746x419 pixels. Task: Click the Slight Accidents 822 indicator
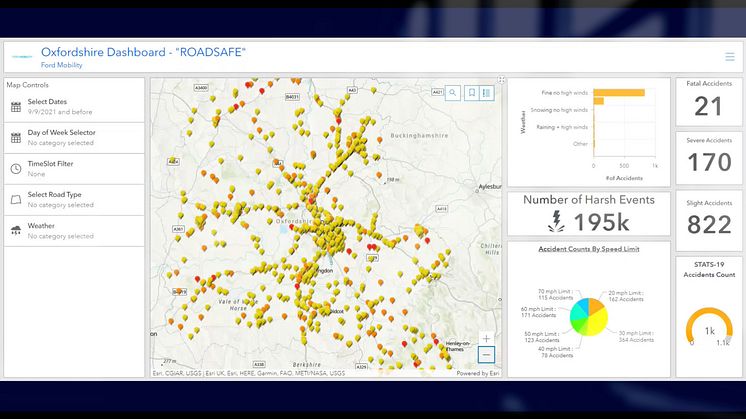click(x=709, y=221)
